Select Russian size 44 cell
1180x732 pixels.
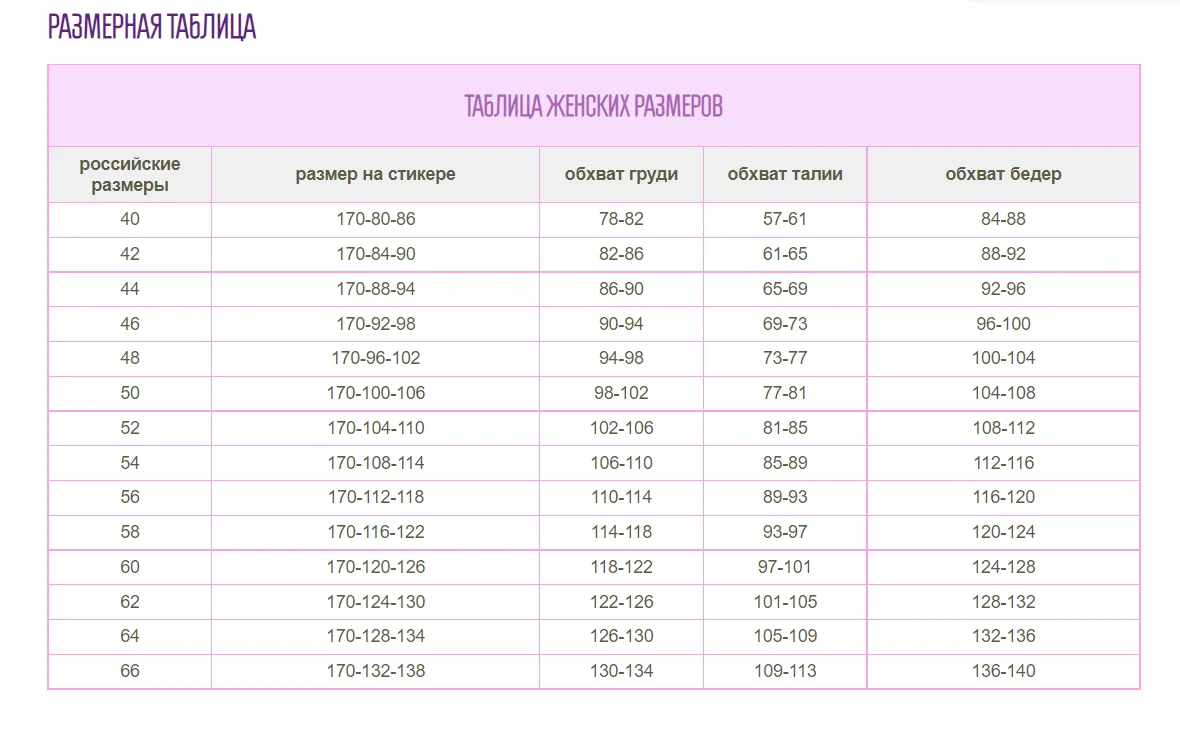(x=129, y=289)
